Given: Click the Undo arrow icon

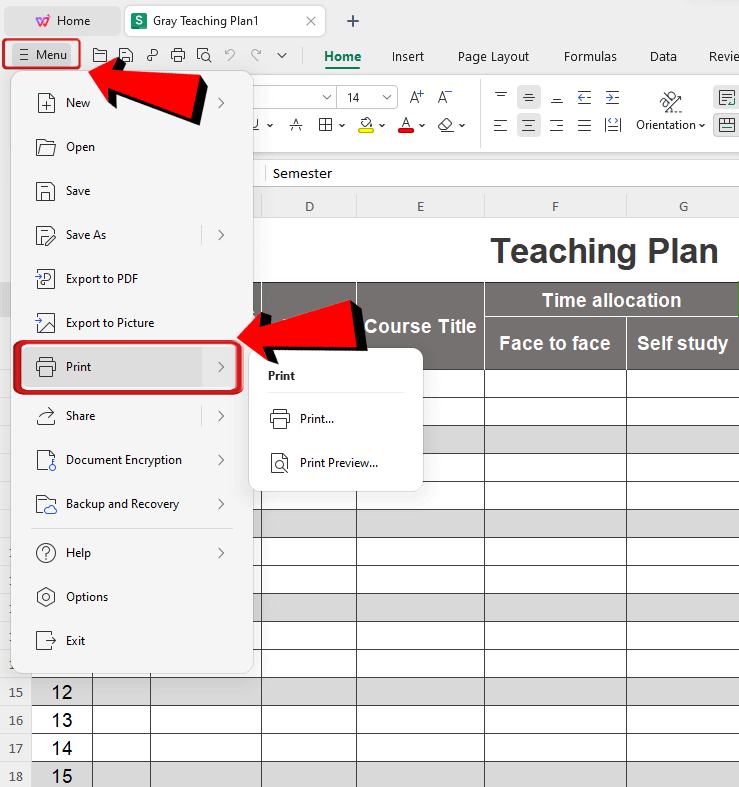Looking at the screenshot, I should click(x=230, y=55).
